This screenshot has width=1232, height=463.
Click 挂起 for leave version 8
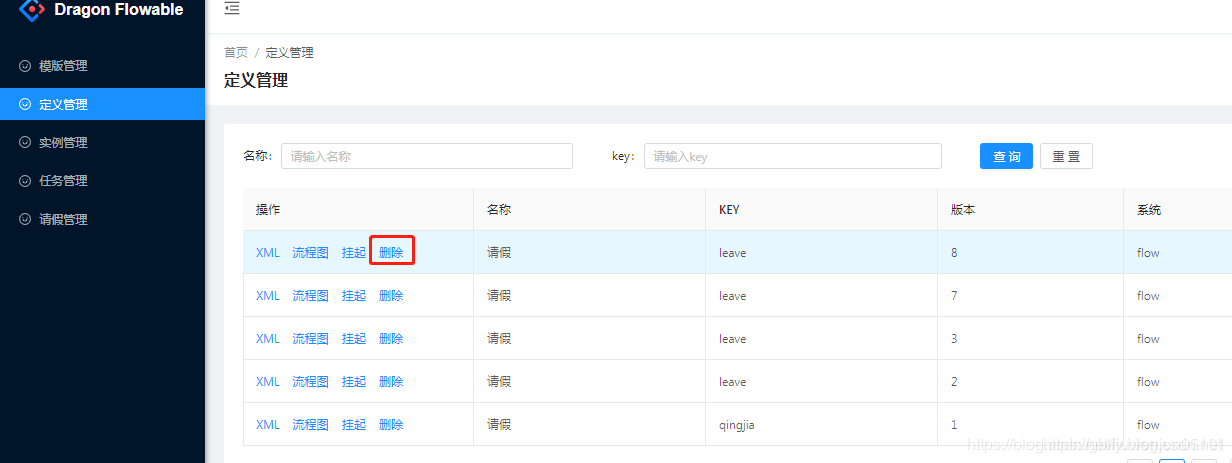click(x=354, y=252)
